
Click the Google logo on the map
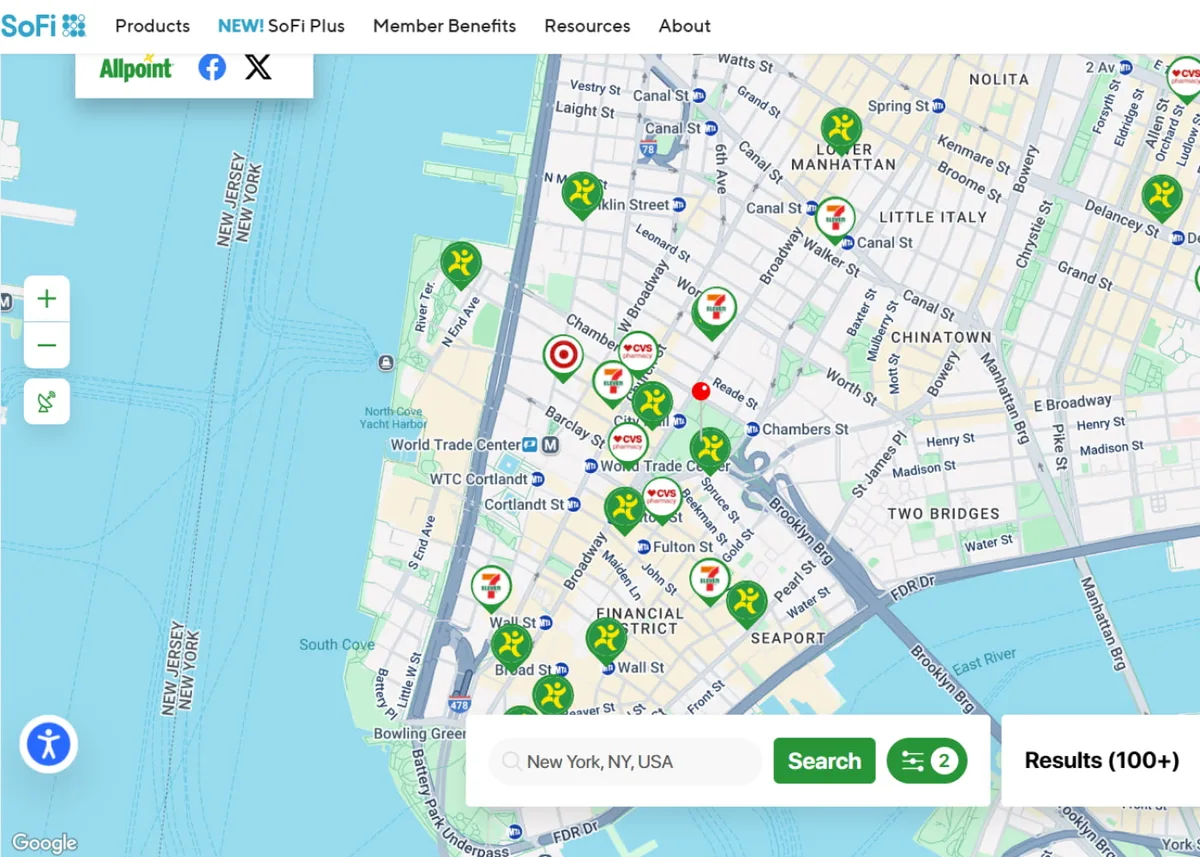pyautogui.click(x=44, y=843)
